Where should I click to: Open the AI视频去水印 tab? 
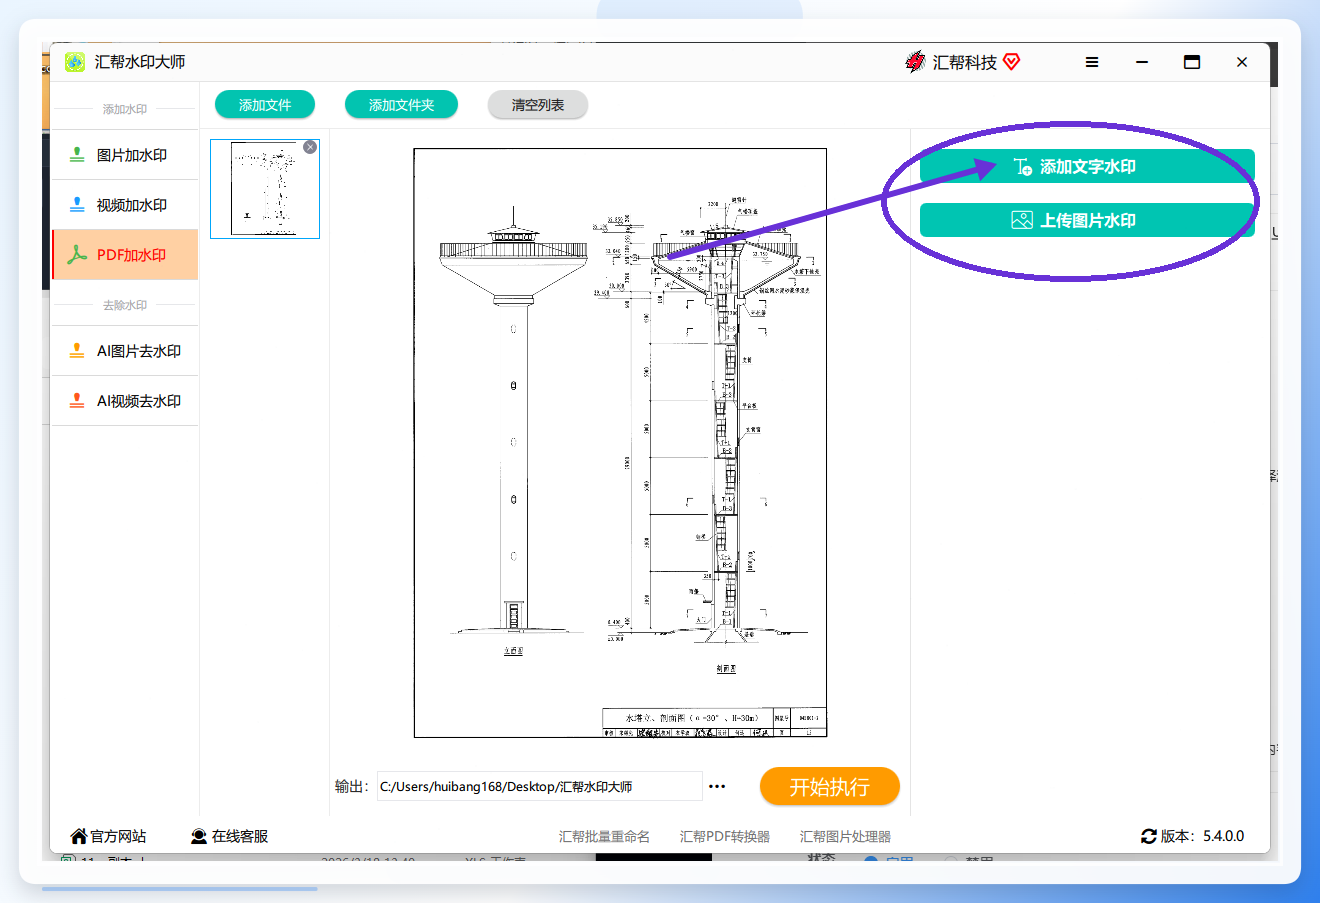pyautogui.click(x=125, y=401)
